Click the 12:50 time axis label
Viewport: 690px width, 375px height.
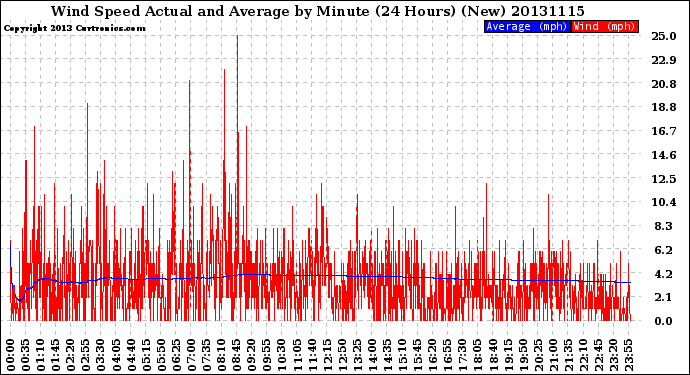point(342,355)
